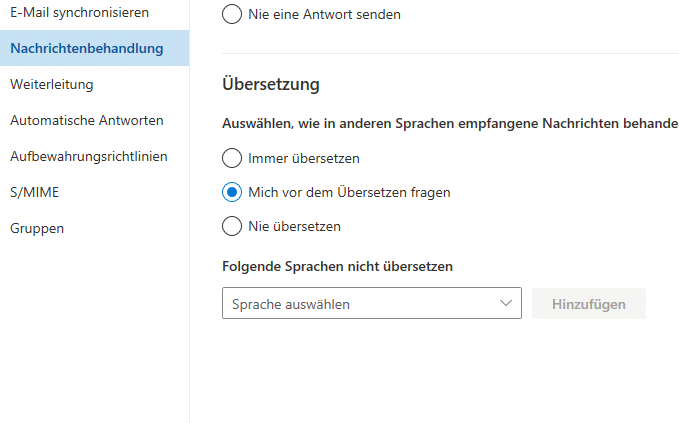Select the 'Mich vor dem Übersetzen fragen' radio circle
This screenshot has height=423, width=679.
232,192
